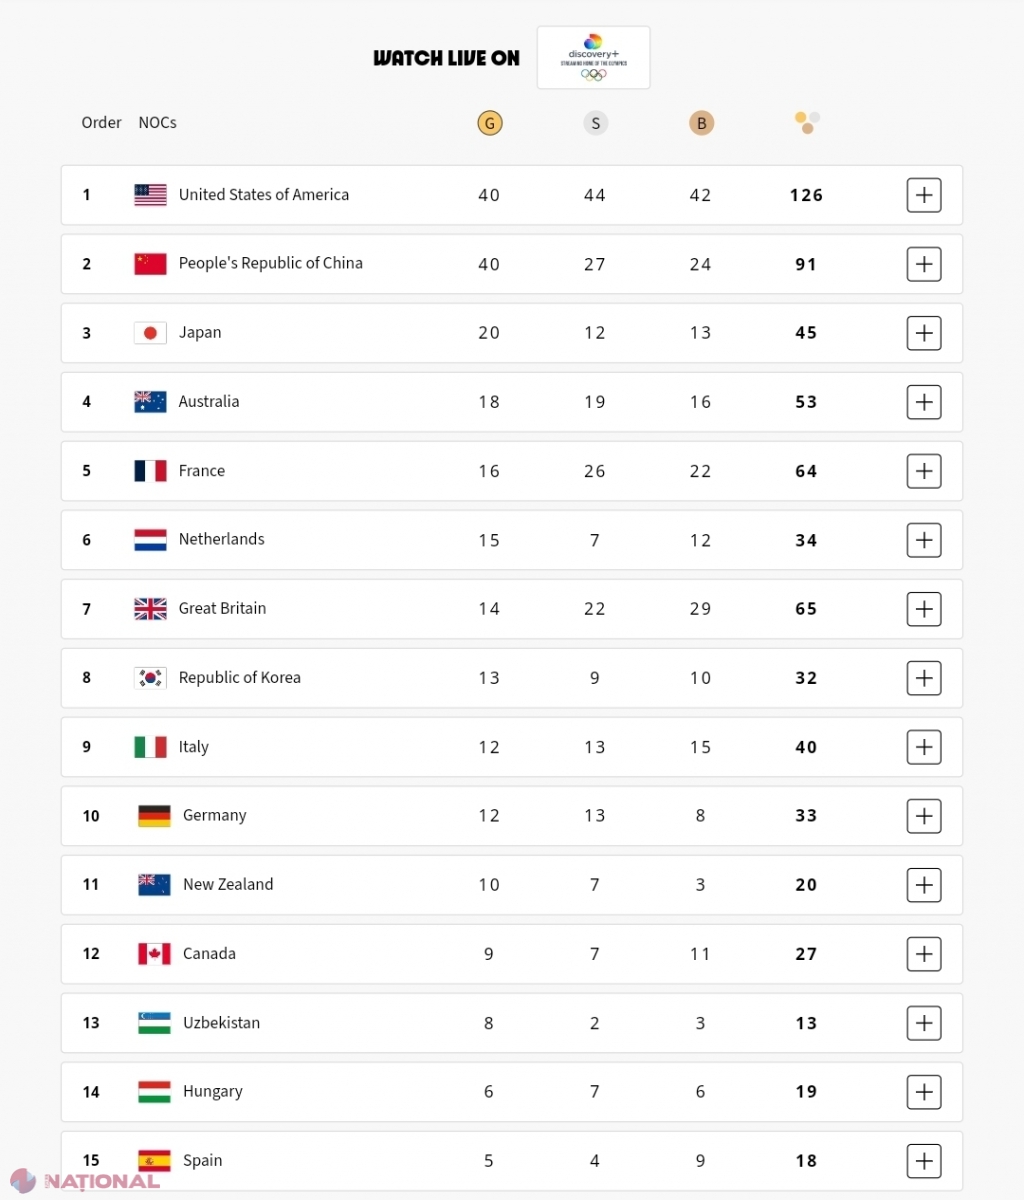Click the NOCs column header
This screenshot has height=1200, width=1024.
pos(157,122)
